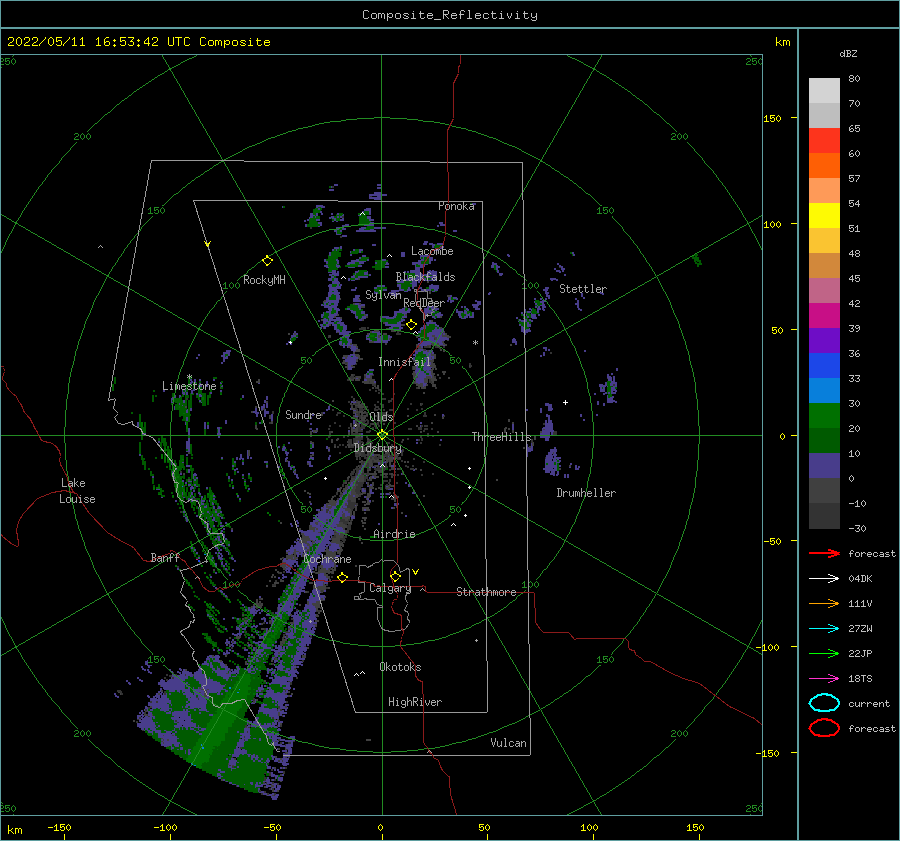Click the HighRiver town label
900x841 pixels.
[414, 702]
